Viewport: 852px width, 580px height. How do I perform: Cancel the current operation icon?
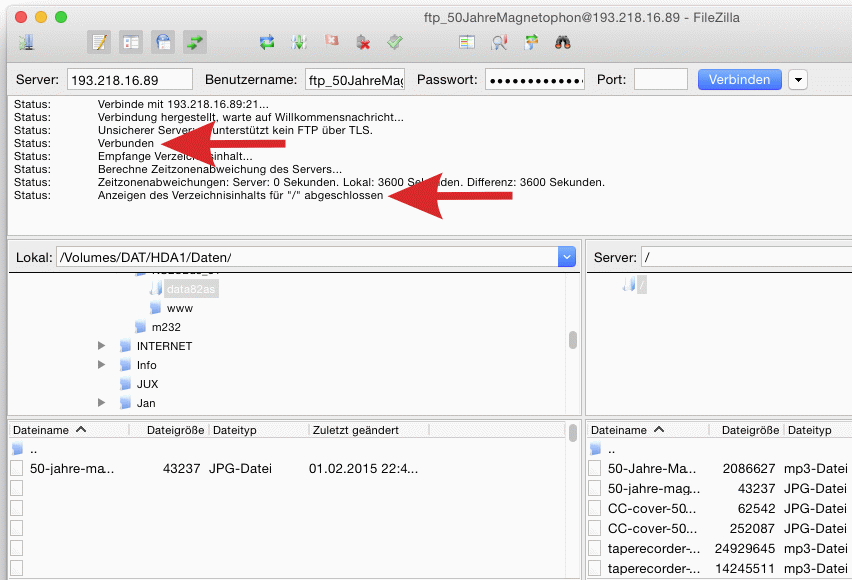[331, 41]
